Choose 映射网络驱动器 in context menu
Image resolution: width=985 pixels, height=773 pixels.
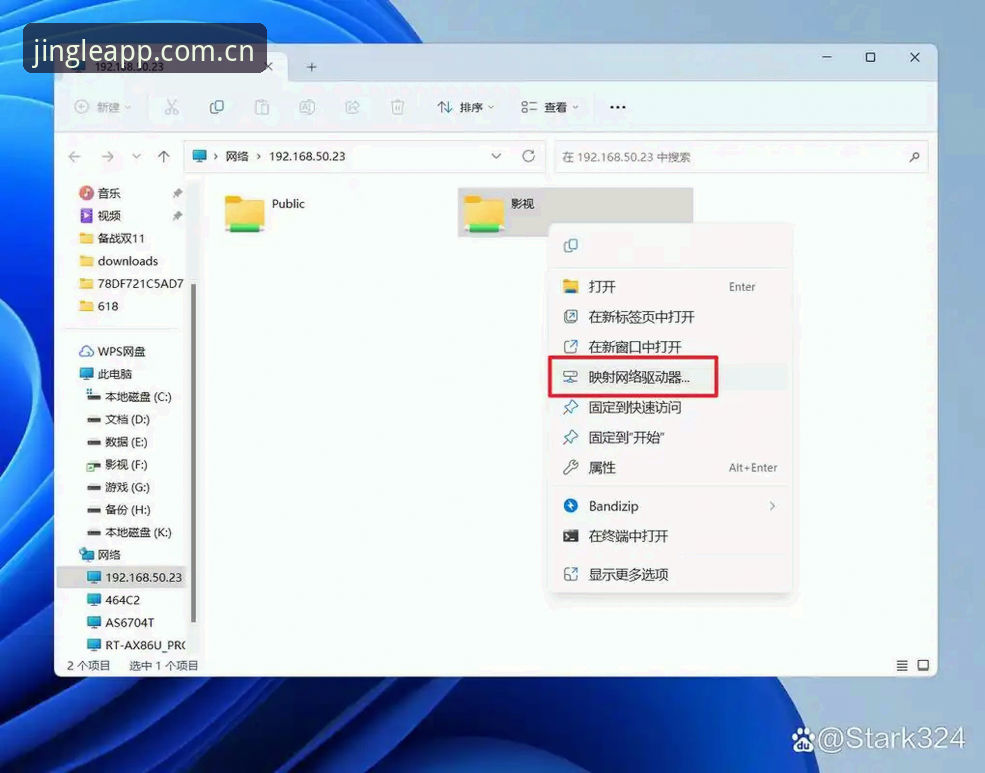(x=670, y=377)
